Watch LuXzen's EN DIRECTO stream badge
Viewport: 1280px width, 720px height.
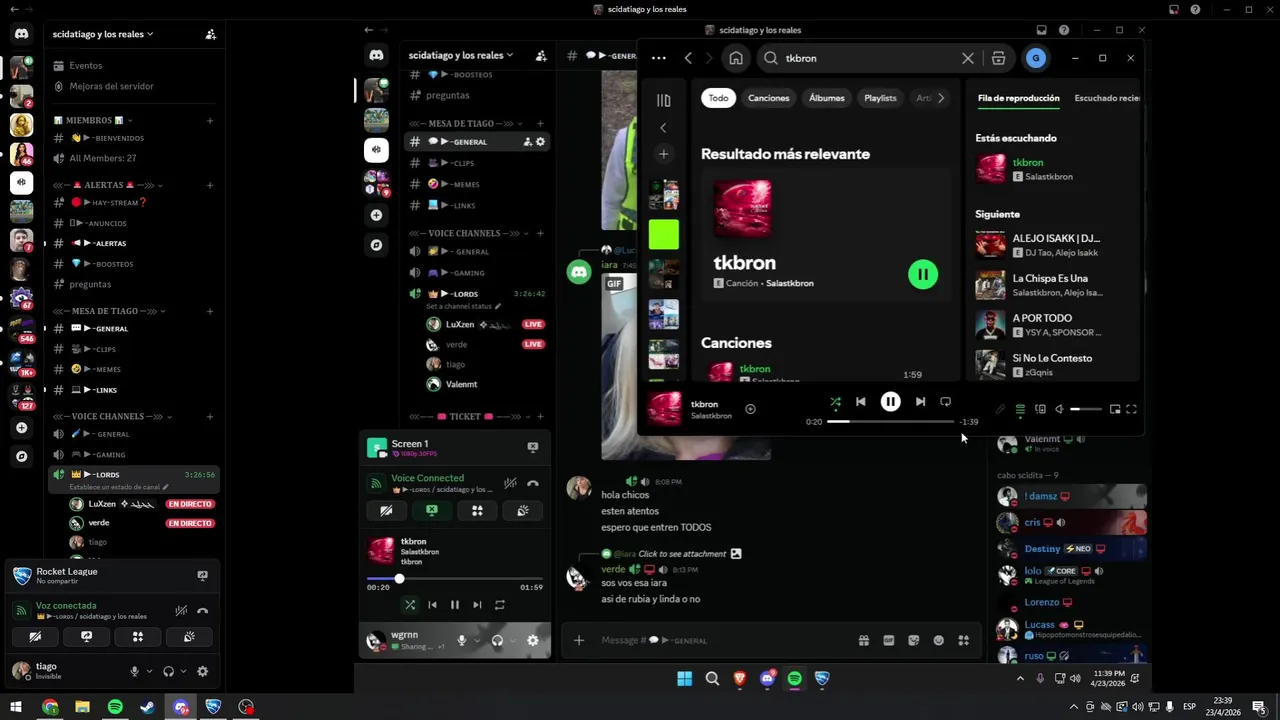pyautogui.click(x=190, y=504)
